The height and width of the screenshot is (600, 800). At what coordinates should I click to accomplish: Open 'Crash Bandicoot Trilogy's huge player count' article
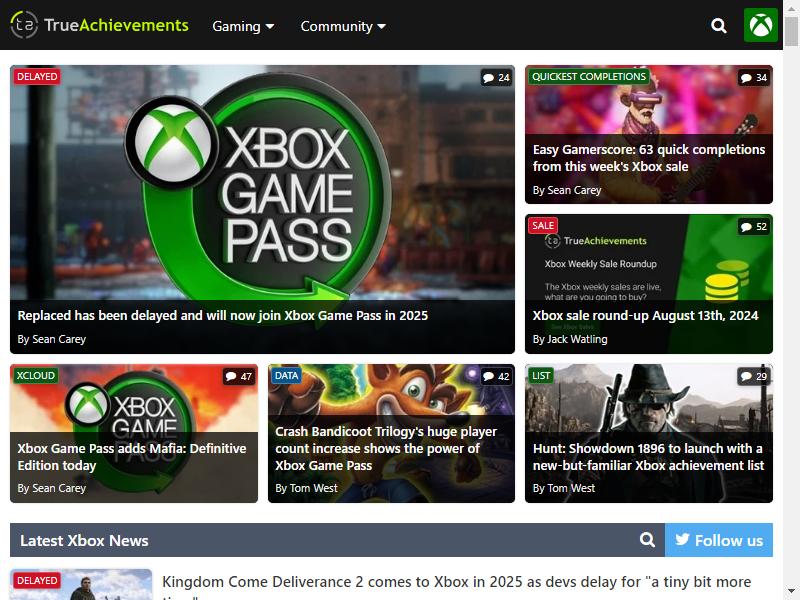tap(386, 448)
